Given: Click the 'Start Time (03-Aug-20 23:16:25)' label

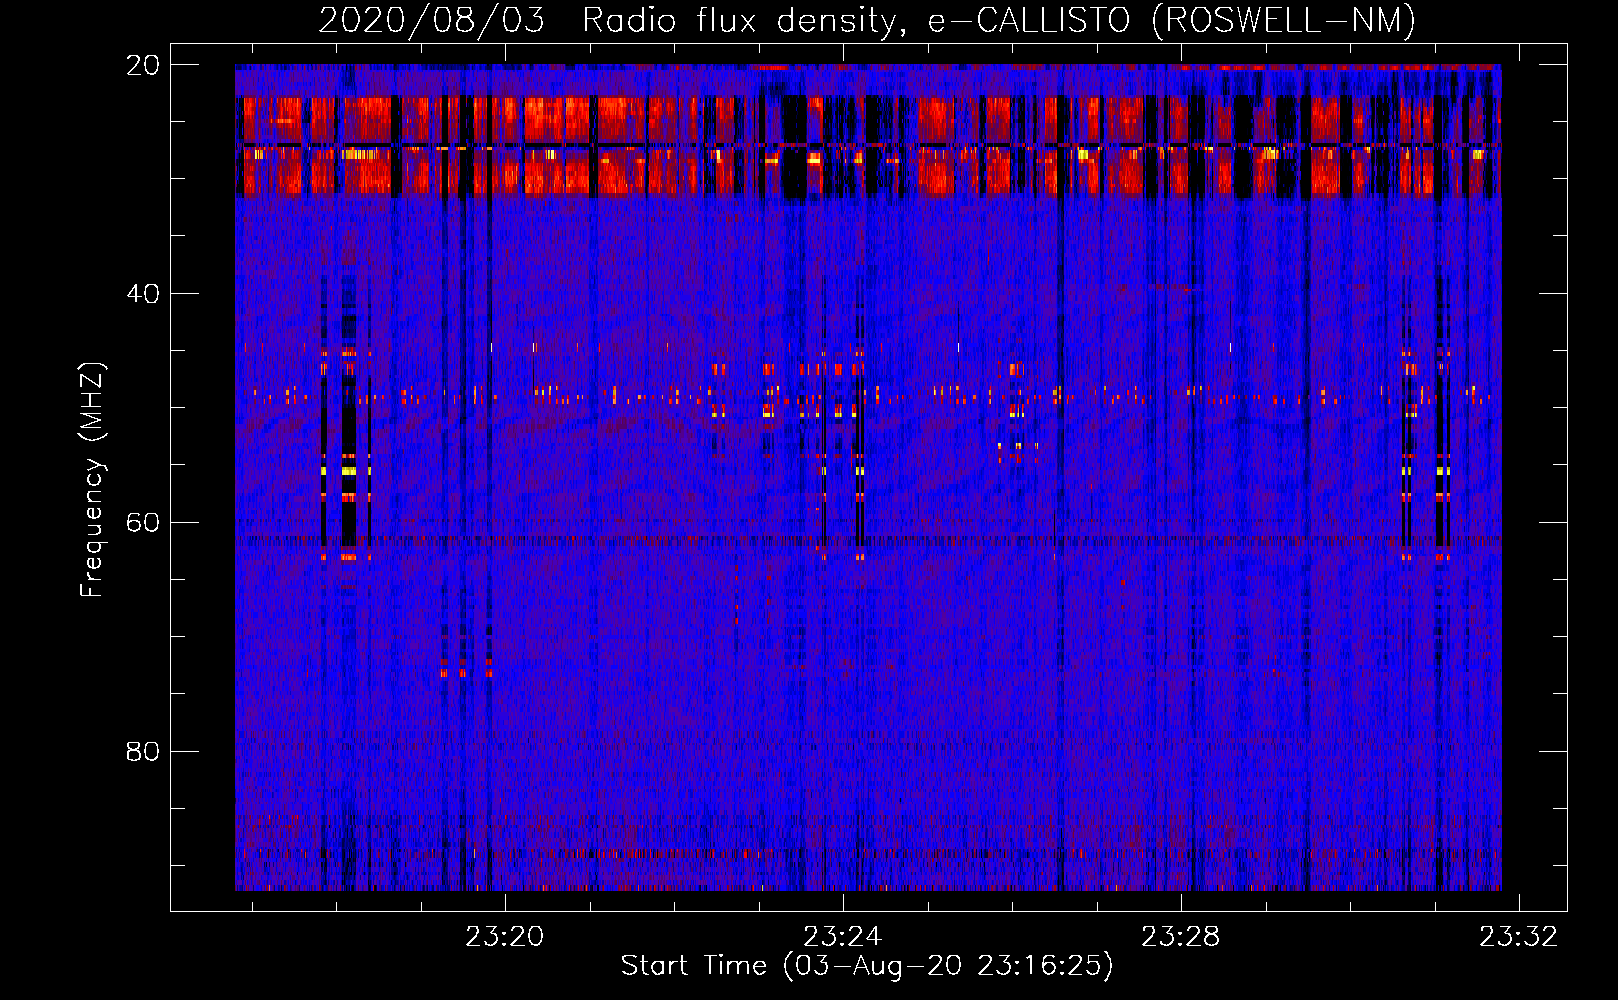Looking at the screenshot, I should click(x=866, y=966).
